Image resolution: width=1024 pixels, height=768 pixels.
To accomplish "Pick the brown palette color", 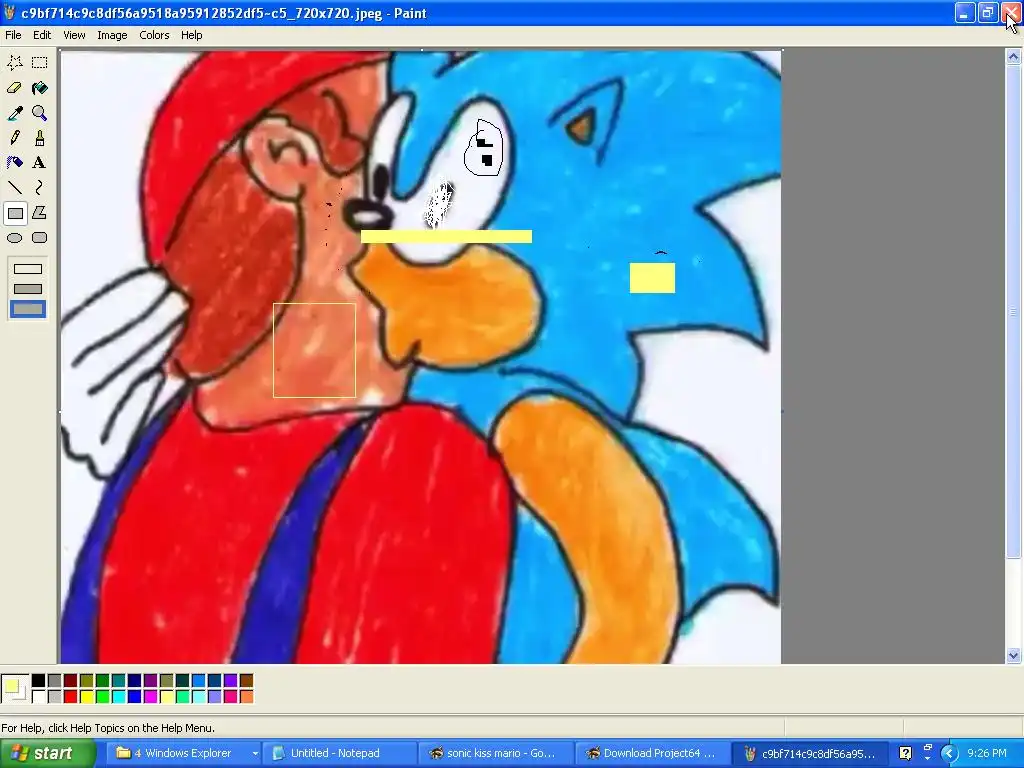I will point(246,680).
